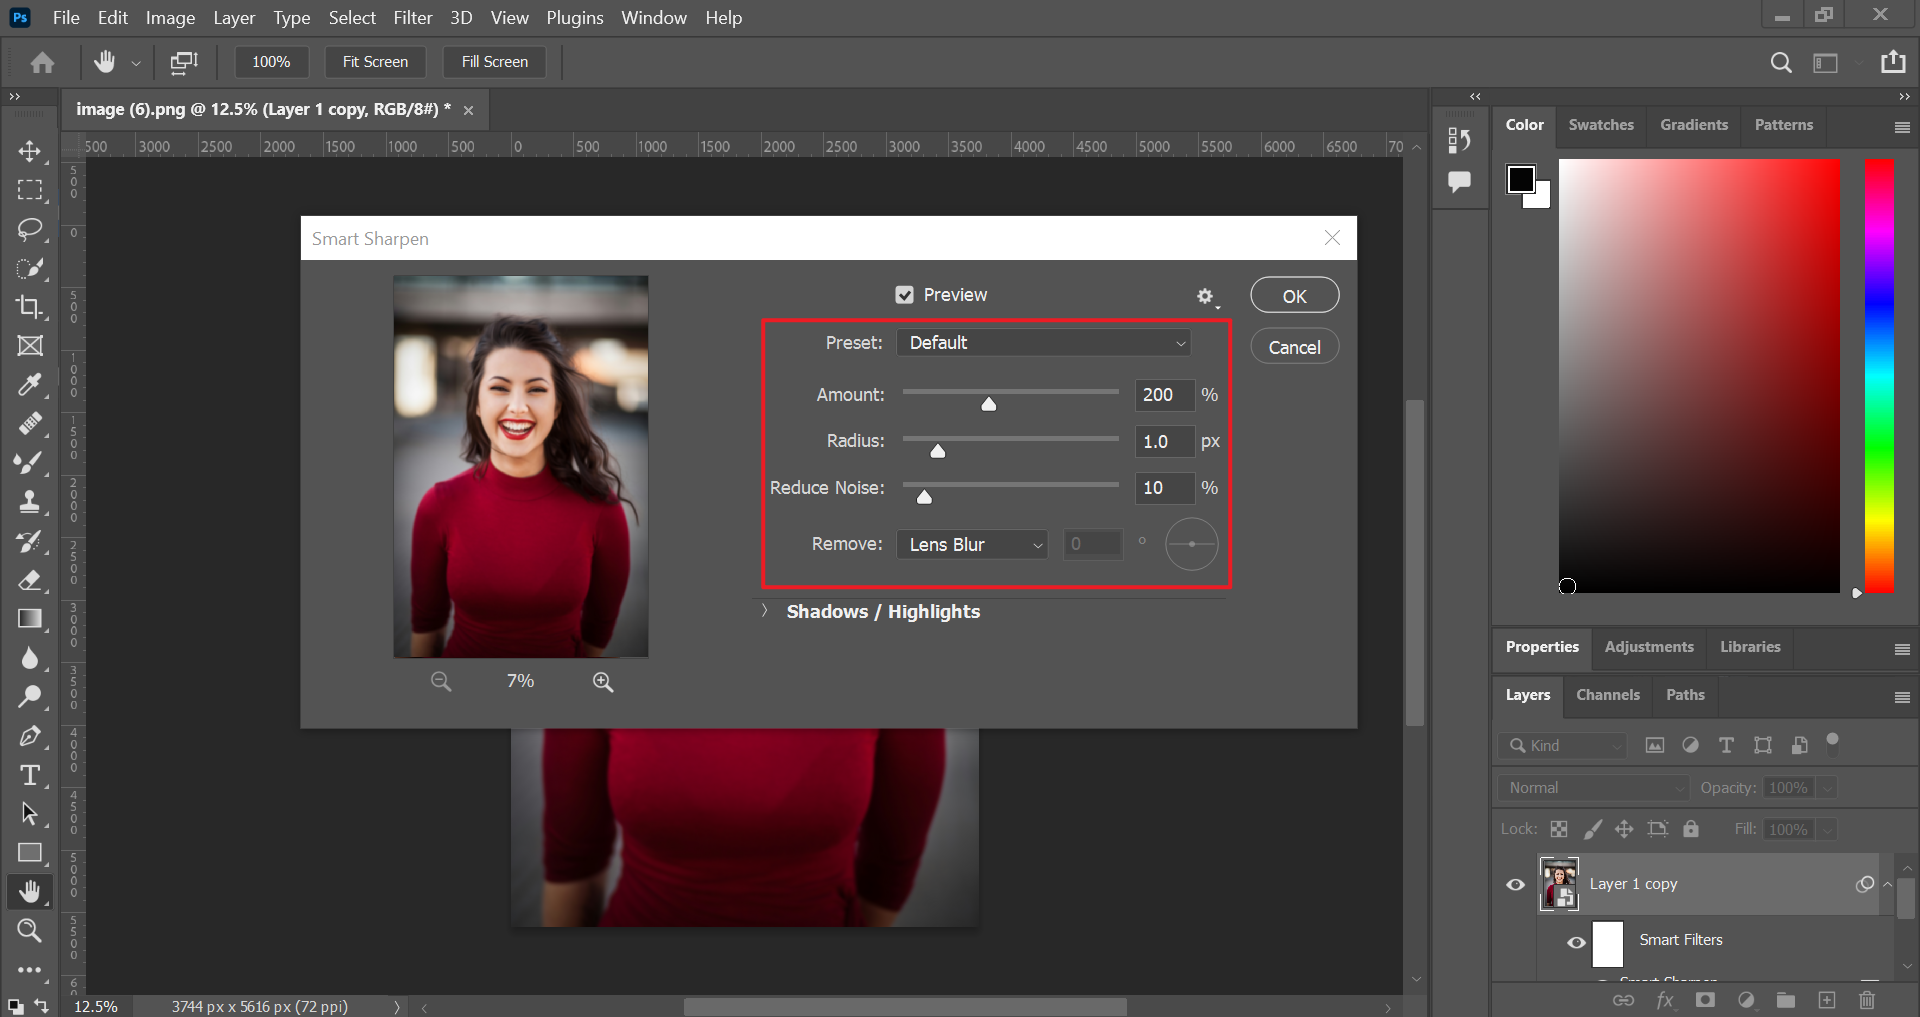Zoom in on the Smart Sharpen preview
This screenshot has width=1920, height=1017.
[602, 682]
